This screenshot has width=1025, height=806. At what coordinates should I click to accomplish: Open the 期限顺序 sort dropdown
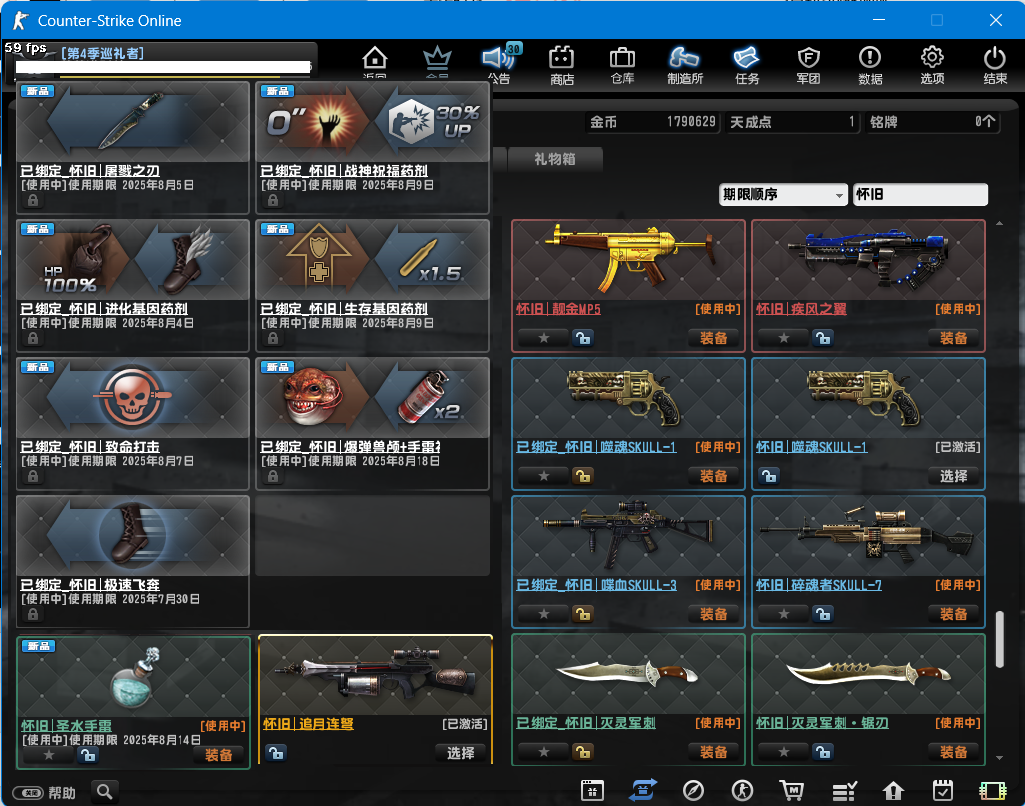783,194
